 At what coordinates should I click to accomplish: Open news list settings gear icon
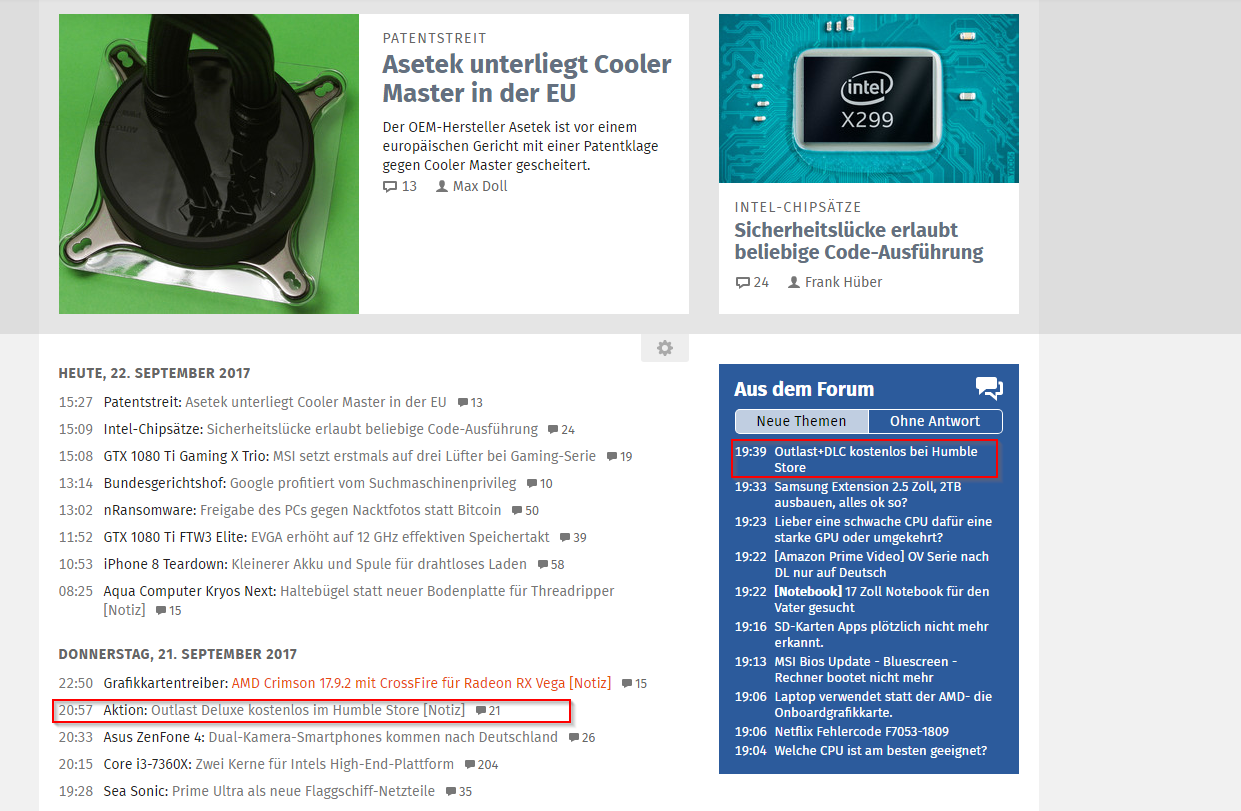point(665,348)
